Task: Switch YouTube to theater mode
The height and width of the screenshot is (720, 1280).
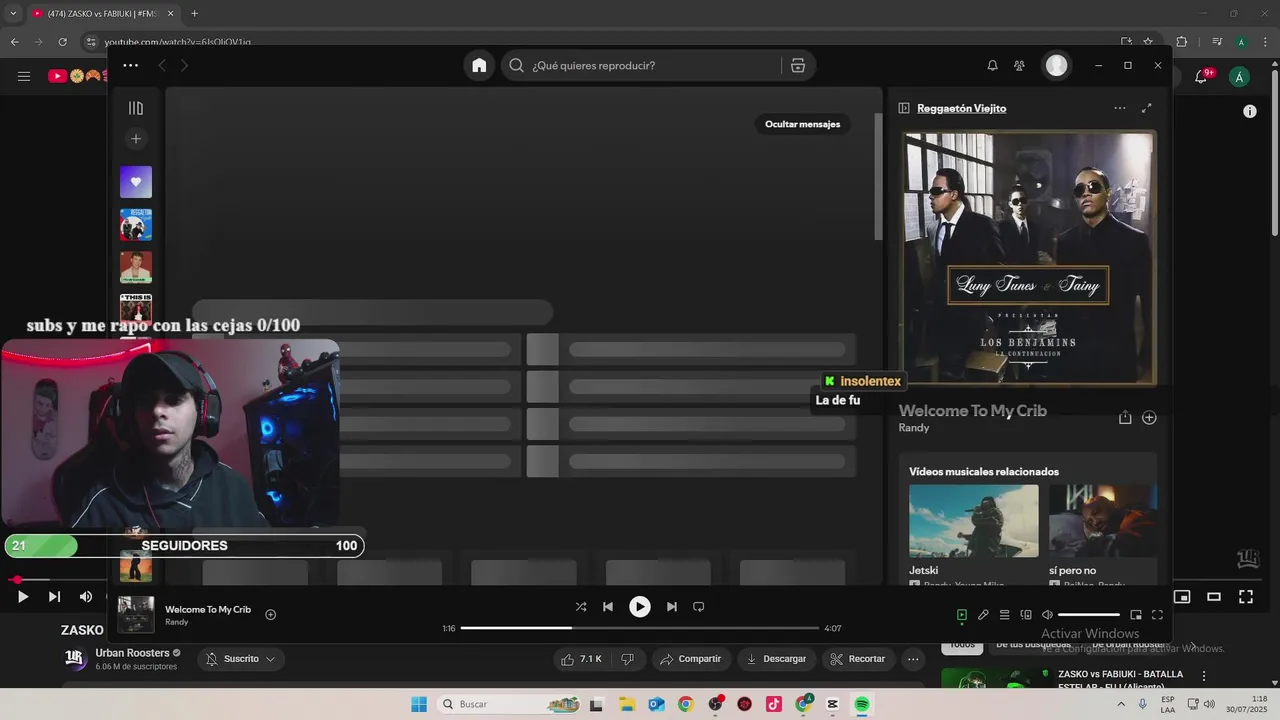Action: tap(1214, 597)
